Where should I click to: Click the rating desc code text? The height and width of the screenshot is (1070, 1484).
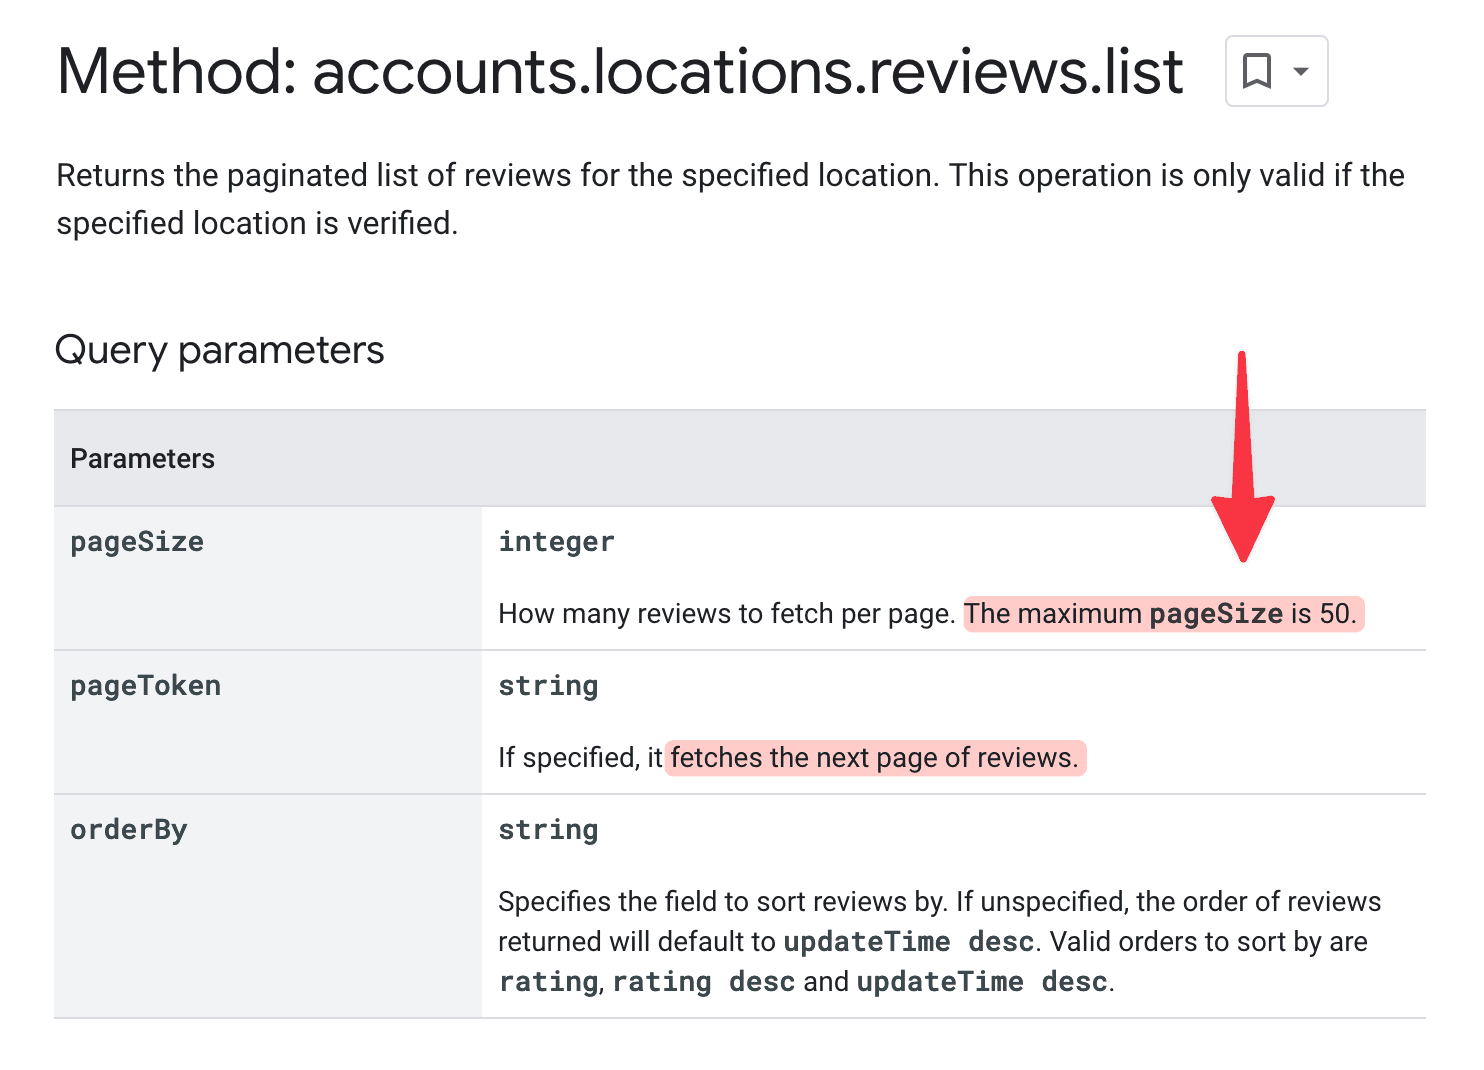pyautogui.click(x=704, y=981)
